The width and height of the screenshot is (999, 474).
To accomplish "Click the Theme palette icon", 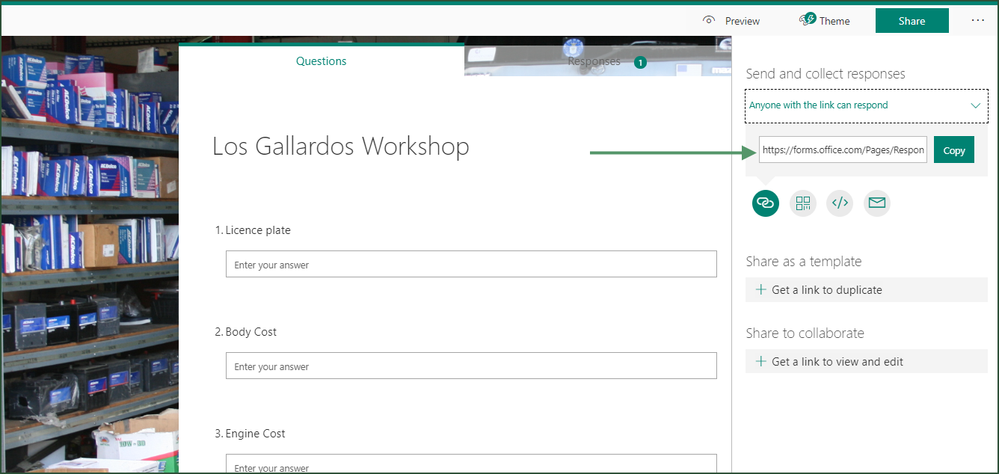I will pos(807,20).
